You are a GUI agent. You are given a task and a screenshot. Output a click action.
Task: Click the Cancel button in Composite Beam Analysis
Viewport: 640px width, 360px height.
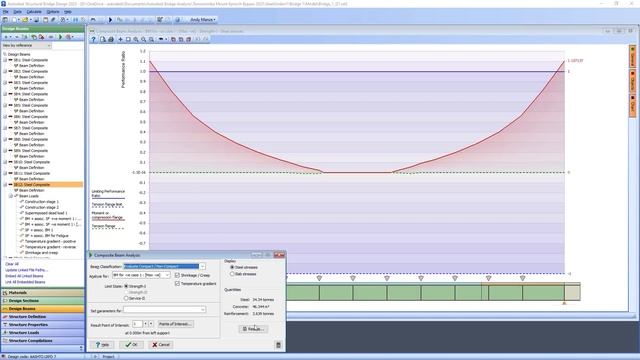pos(161,345)
